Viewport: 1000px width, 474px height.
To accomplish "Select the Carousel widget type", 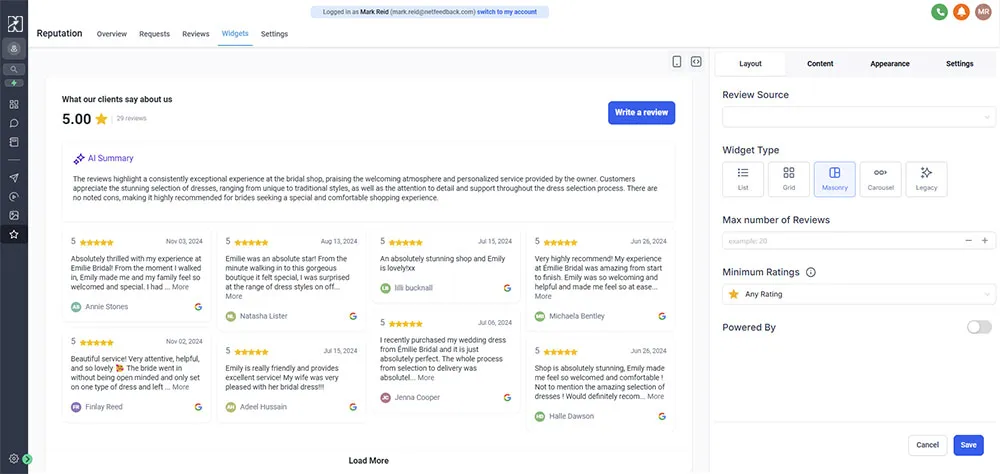I will 880,179.
